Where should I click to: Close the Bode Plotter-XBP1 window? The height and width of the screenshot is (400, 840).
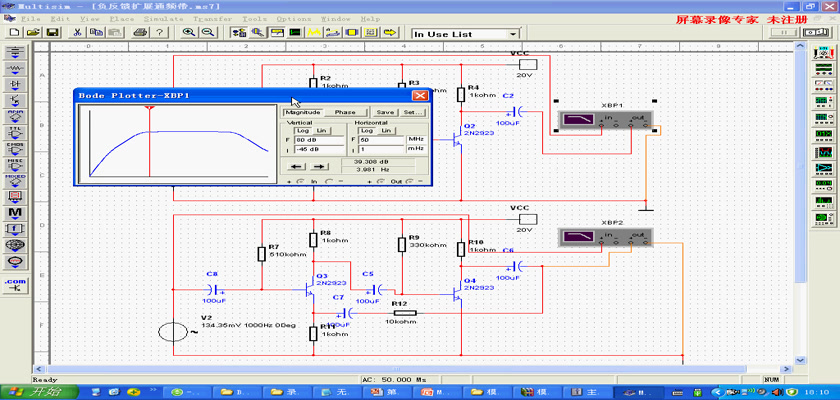(x=421, y=95)
